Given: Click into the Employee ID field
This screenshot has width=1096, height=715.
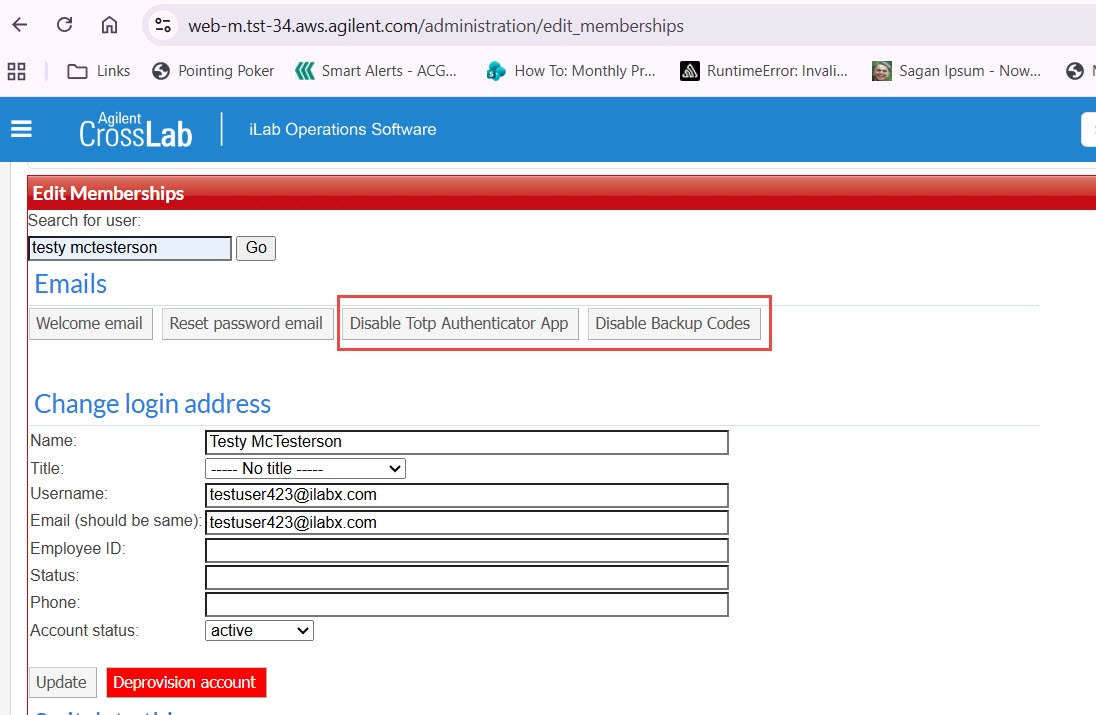Looking at the screenshot, I should [466, 550].
